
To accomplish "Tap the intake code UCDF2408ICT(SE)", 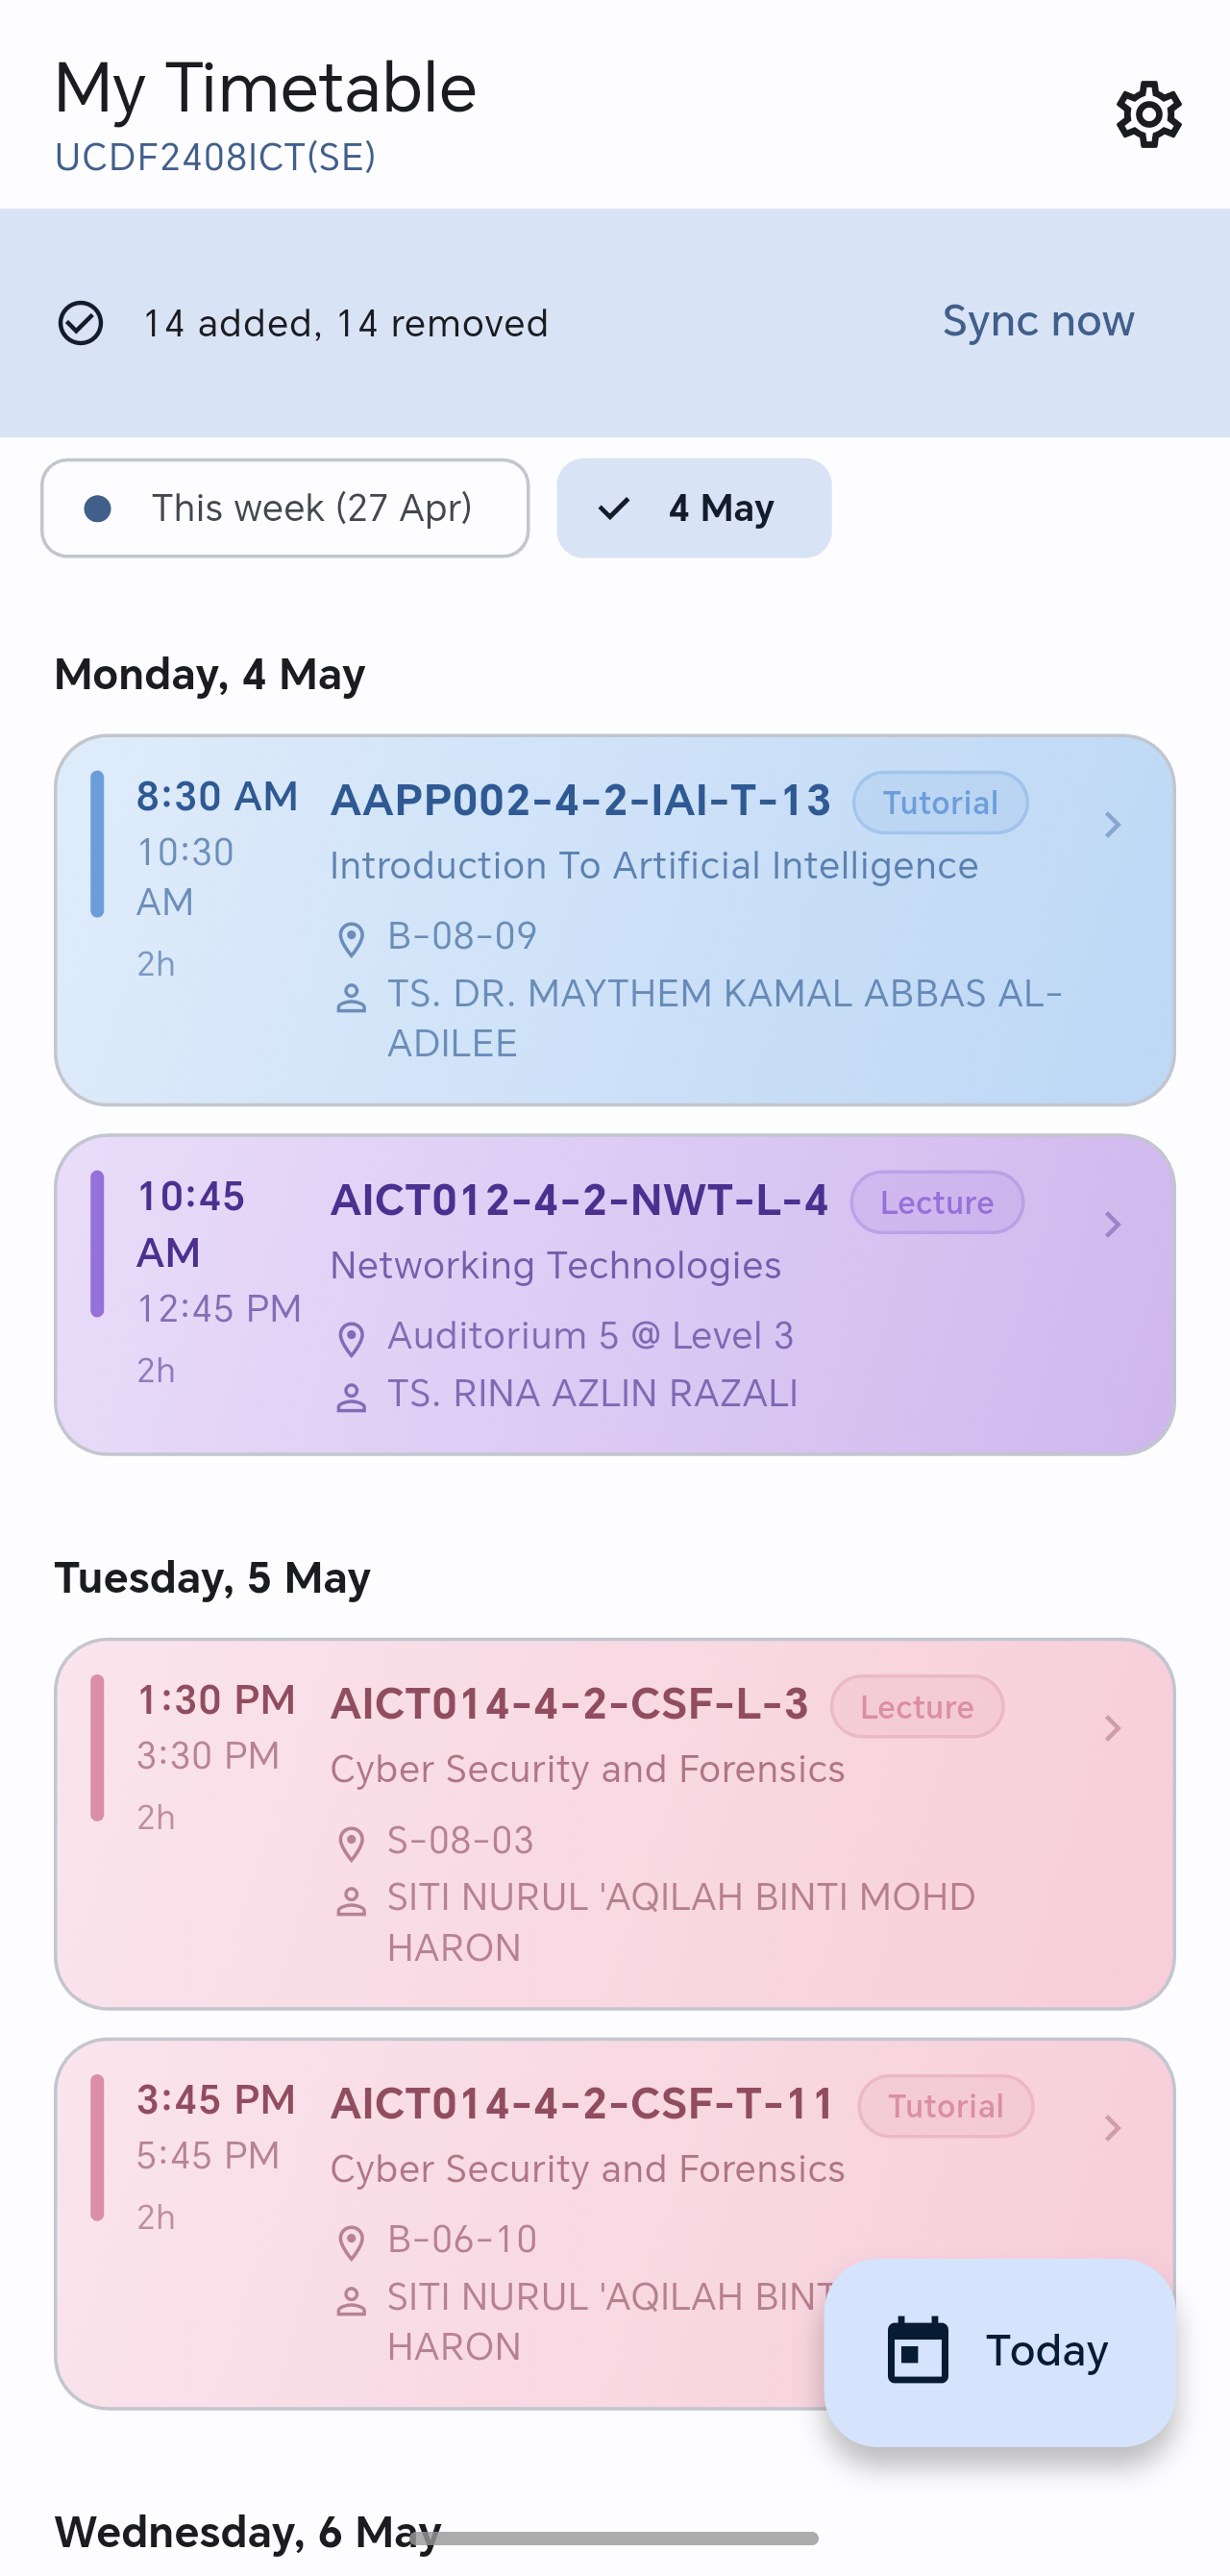I will tap(215, 157).
